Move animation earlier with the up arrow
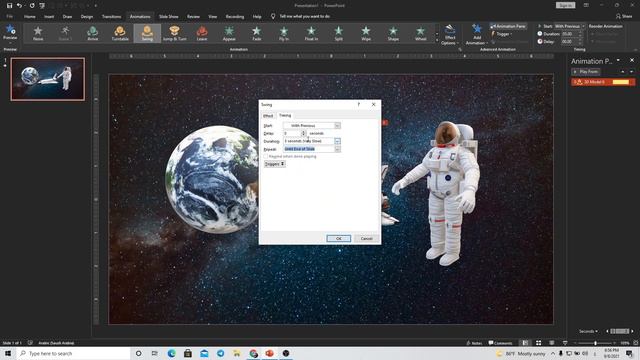Screen dimensions: 640x360 [x=622, y=72]
